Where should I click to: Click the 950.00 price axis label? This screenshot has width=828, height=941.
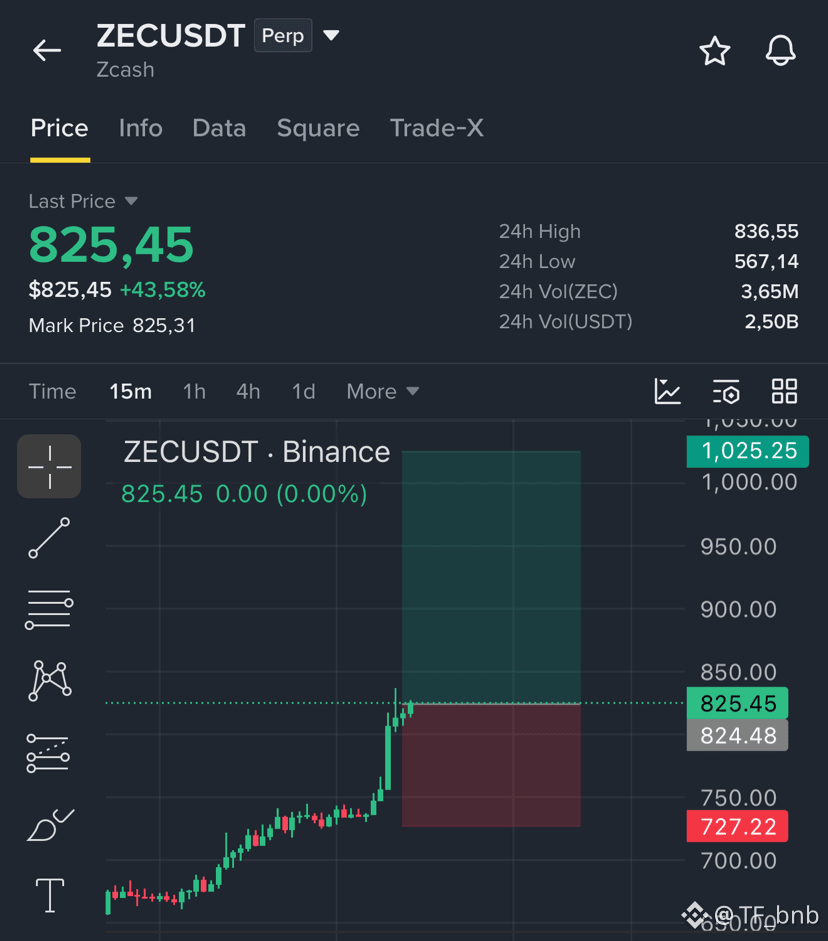pos(739,547)
